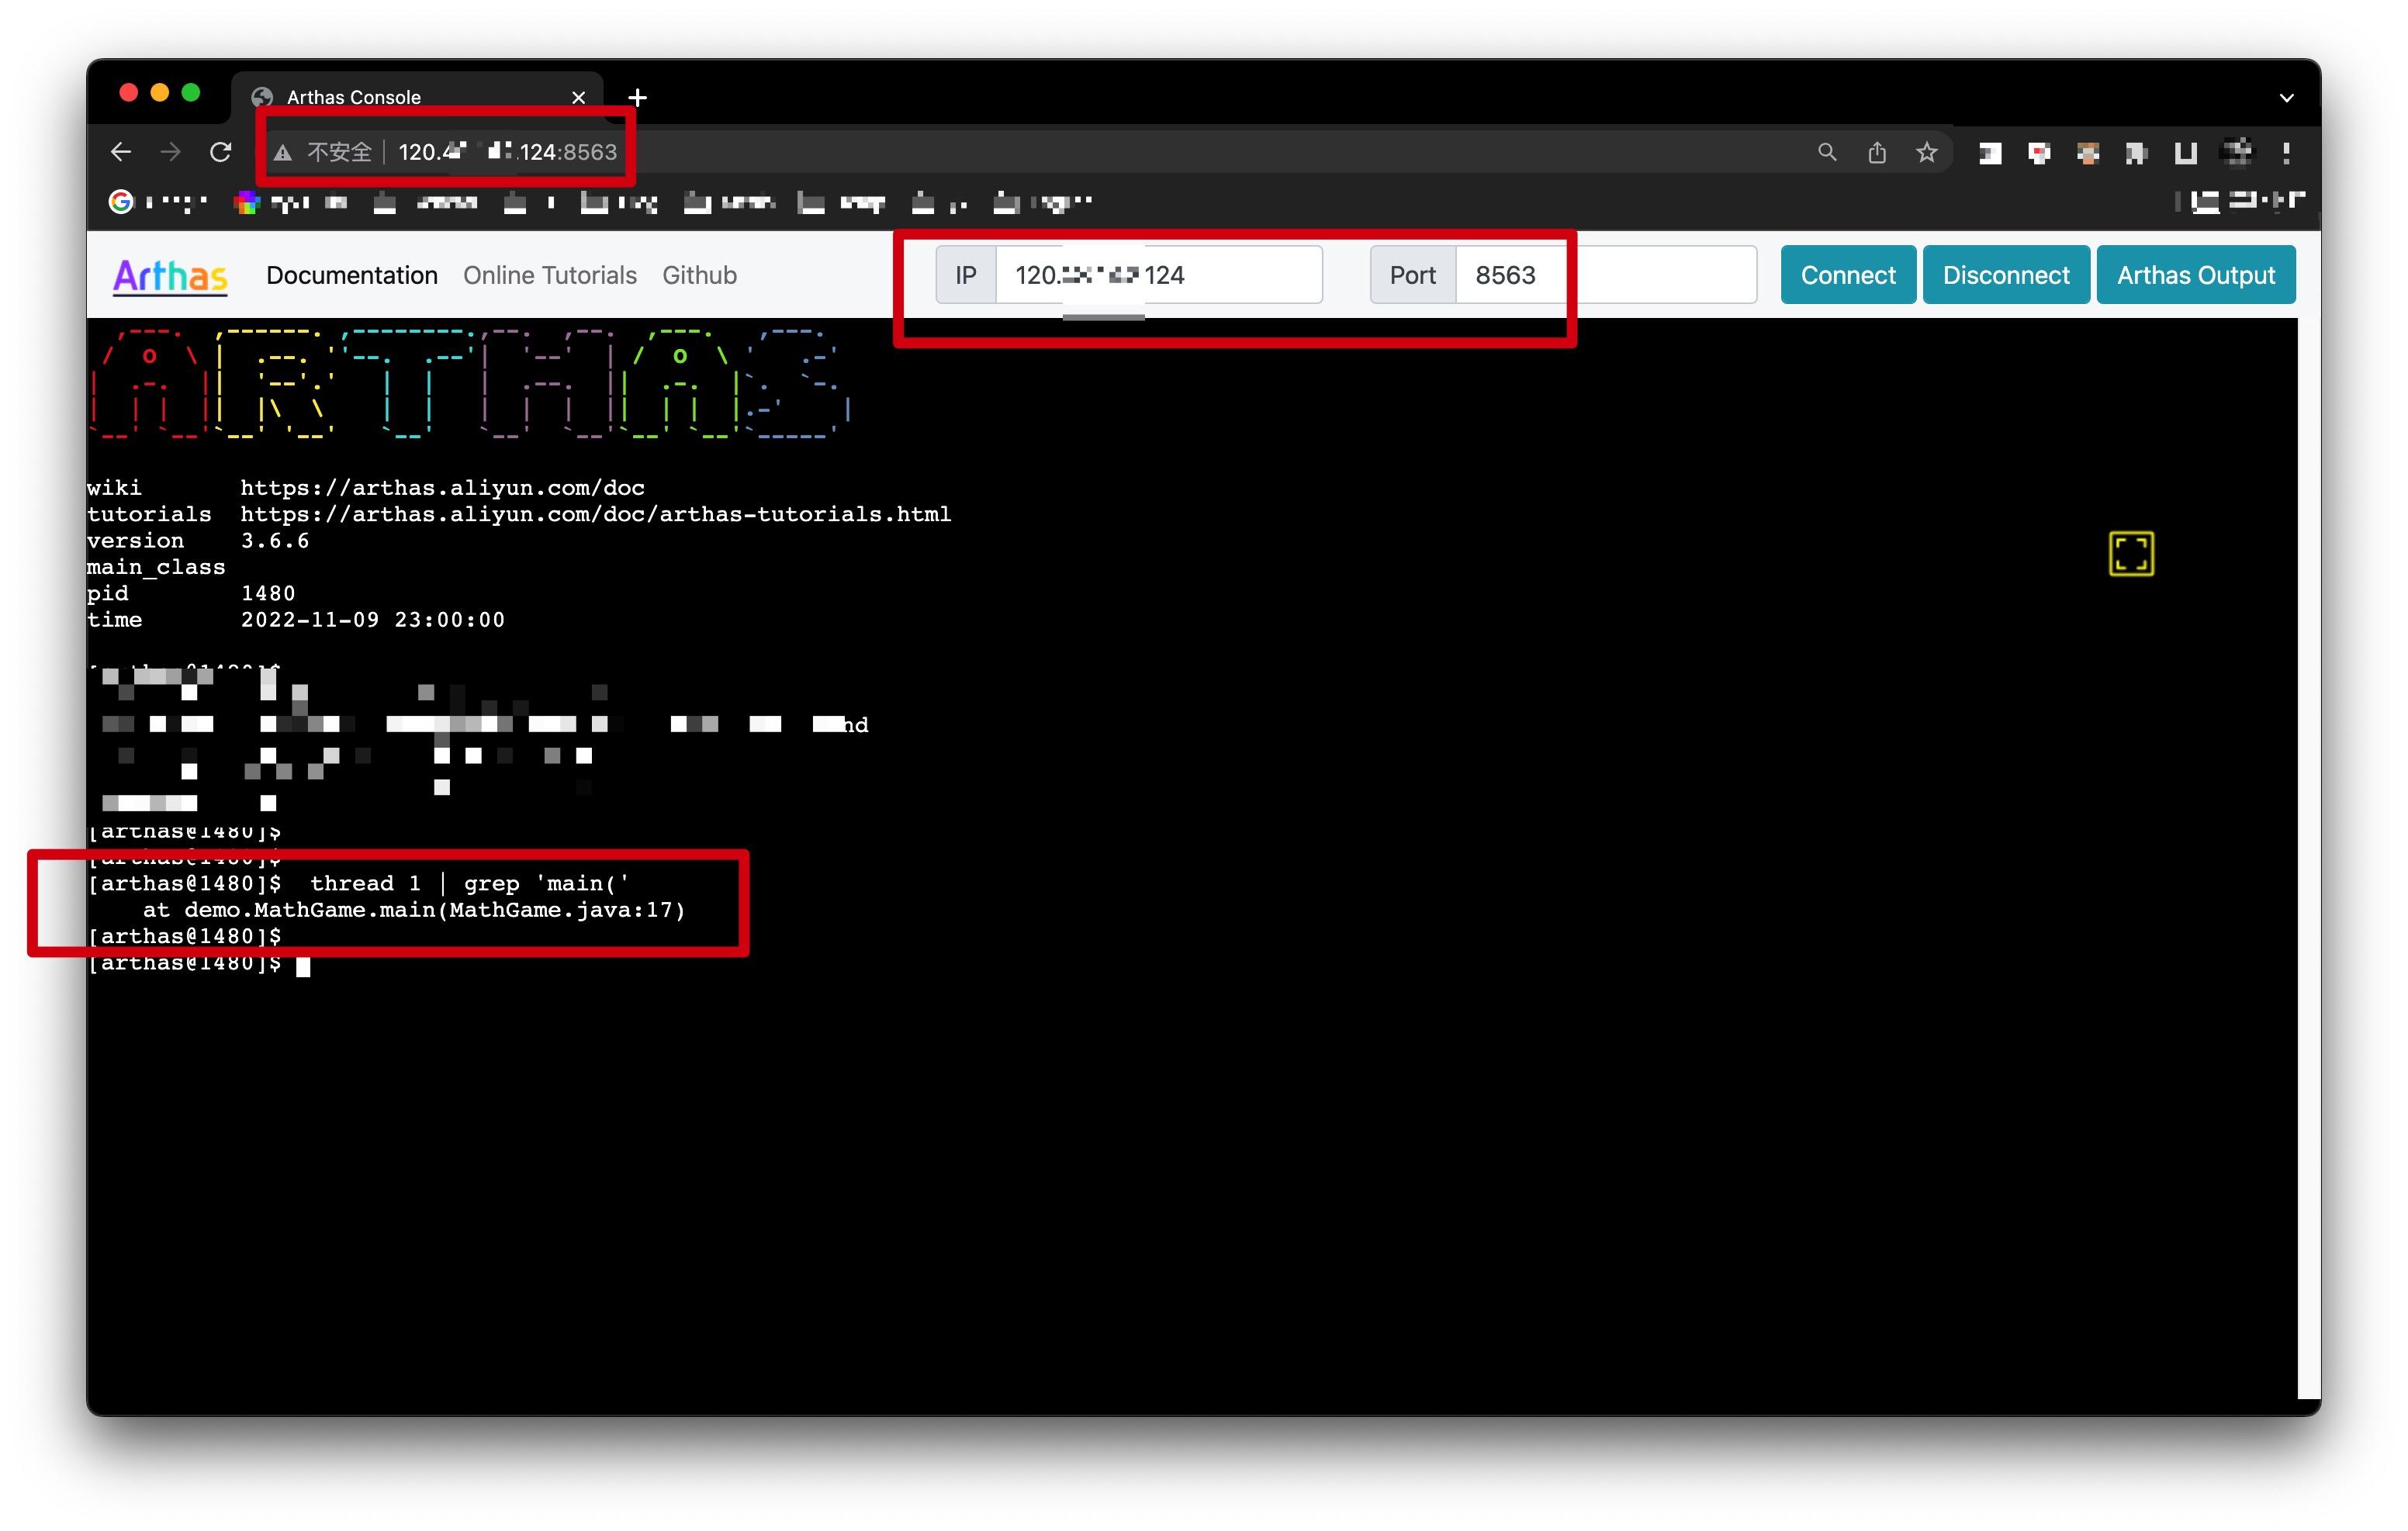Close the Arthas Console tab
Screen dimensions: 2408x1531
pyautogui.click(x=578, y=97)
